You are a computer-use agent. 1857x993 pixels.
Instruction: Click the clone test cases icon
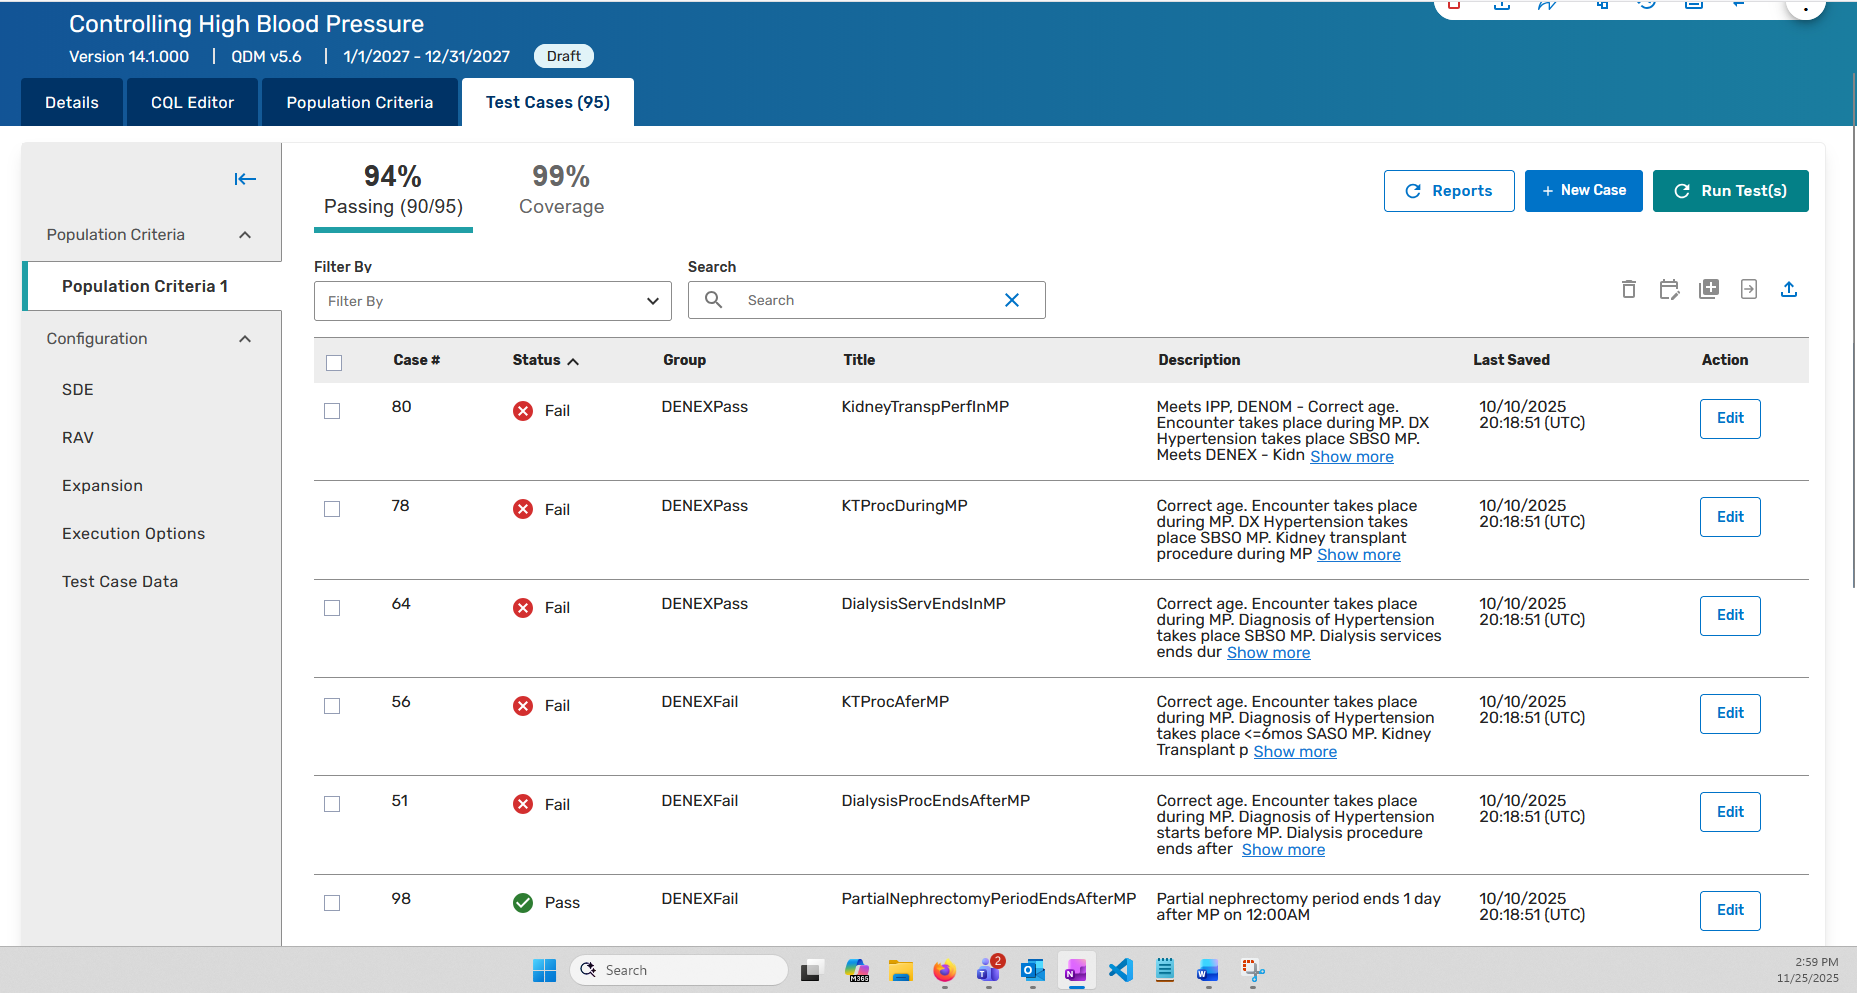coord(1709,290)
